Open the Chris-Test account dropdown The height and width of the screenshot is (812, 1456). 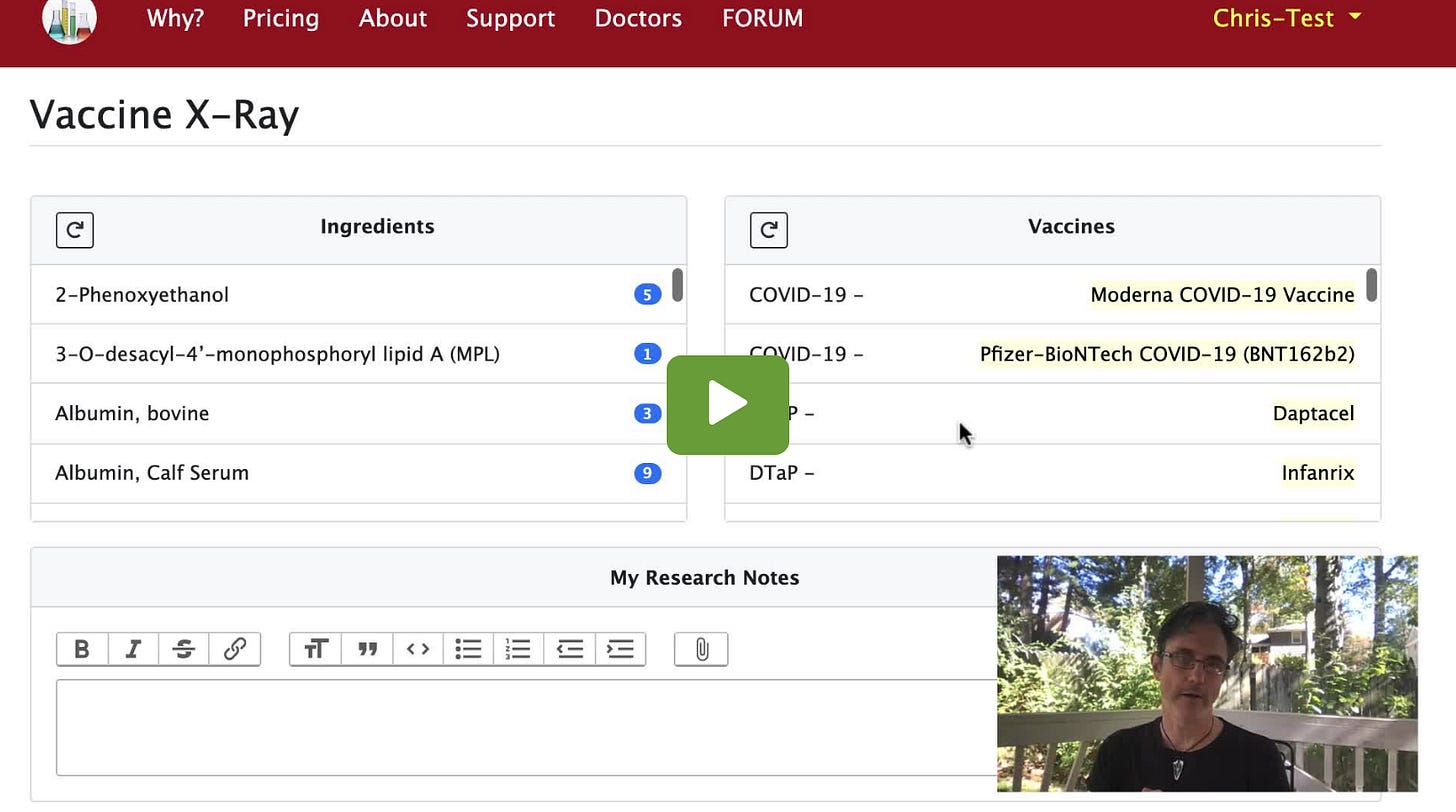click(1287, 18)
